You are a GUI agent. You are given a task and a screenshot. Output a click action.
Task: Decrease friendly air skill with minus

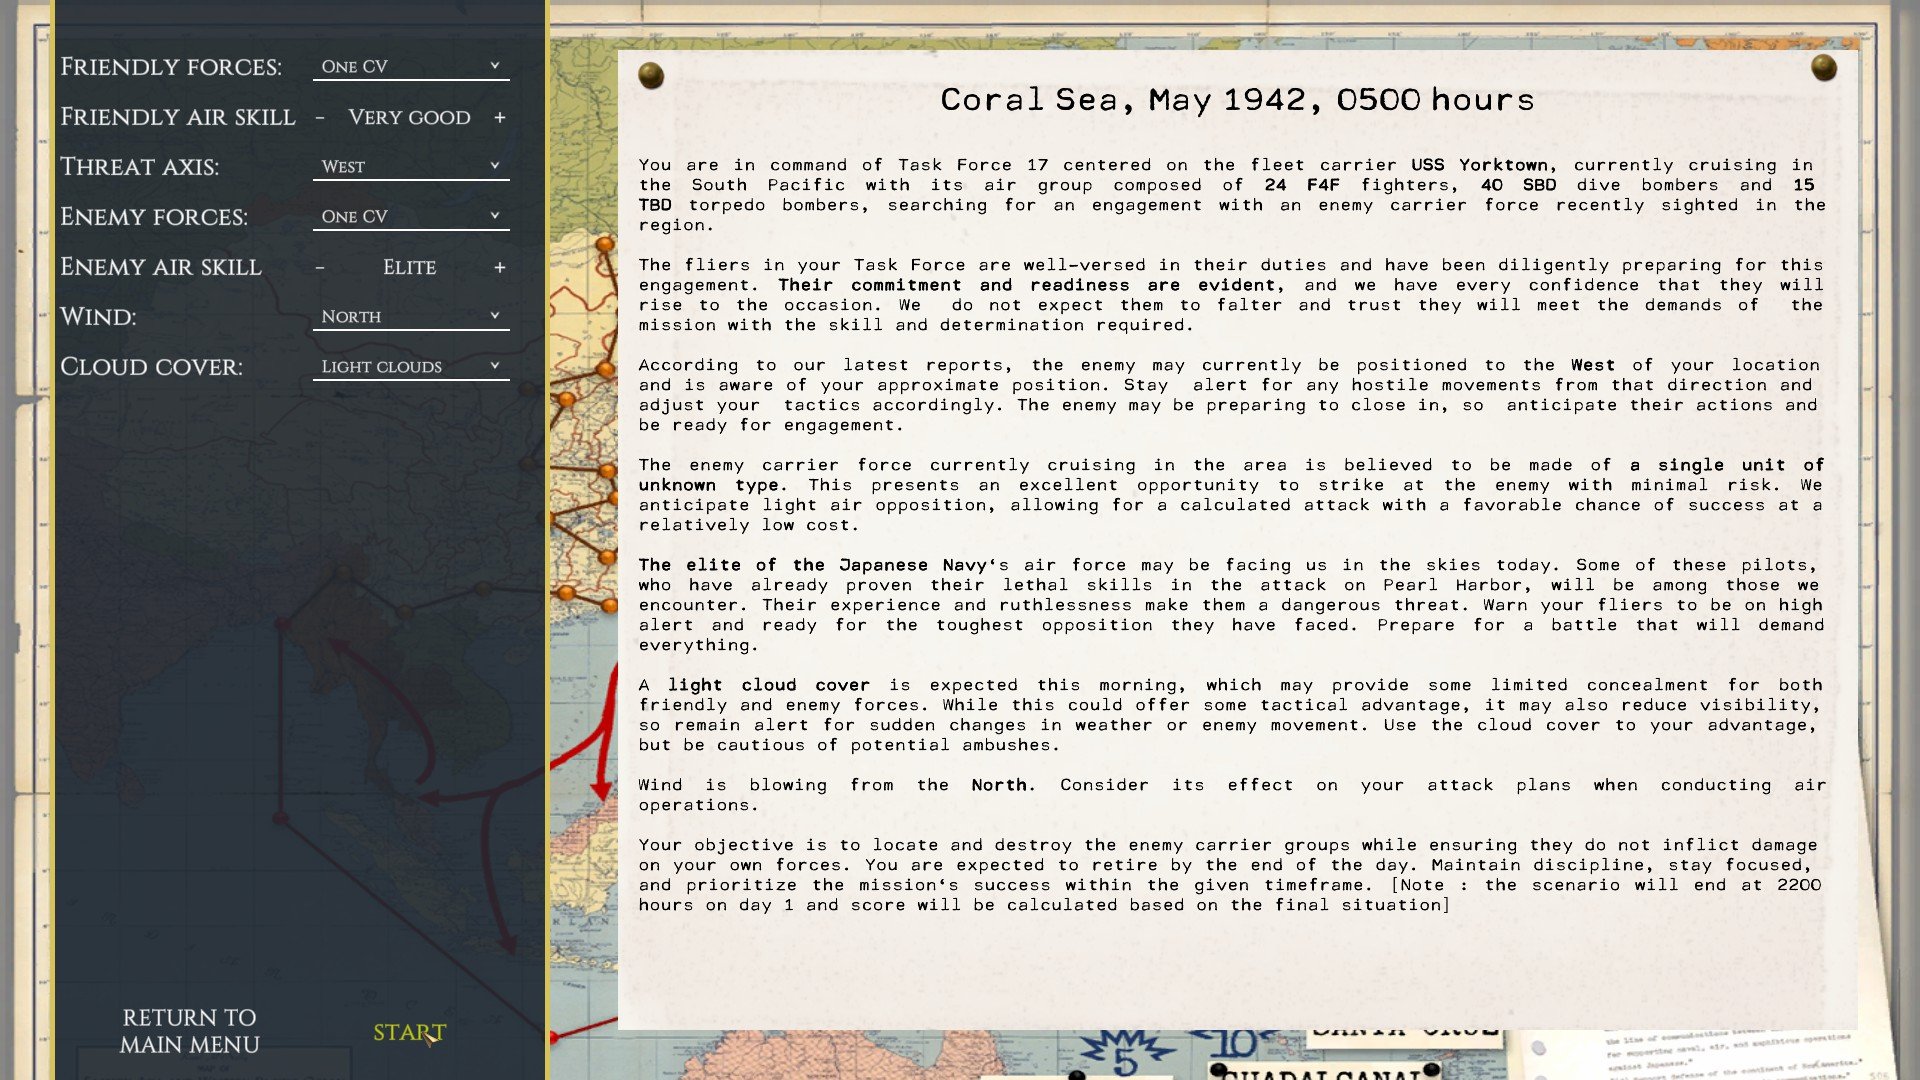[x=320, y=118]
